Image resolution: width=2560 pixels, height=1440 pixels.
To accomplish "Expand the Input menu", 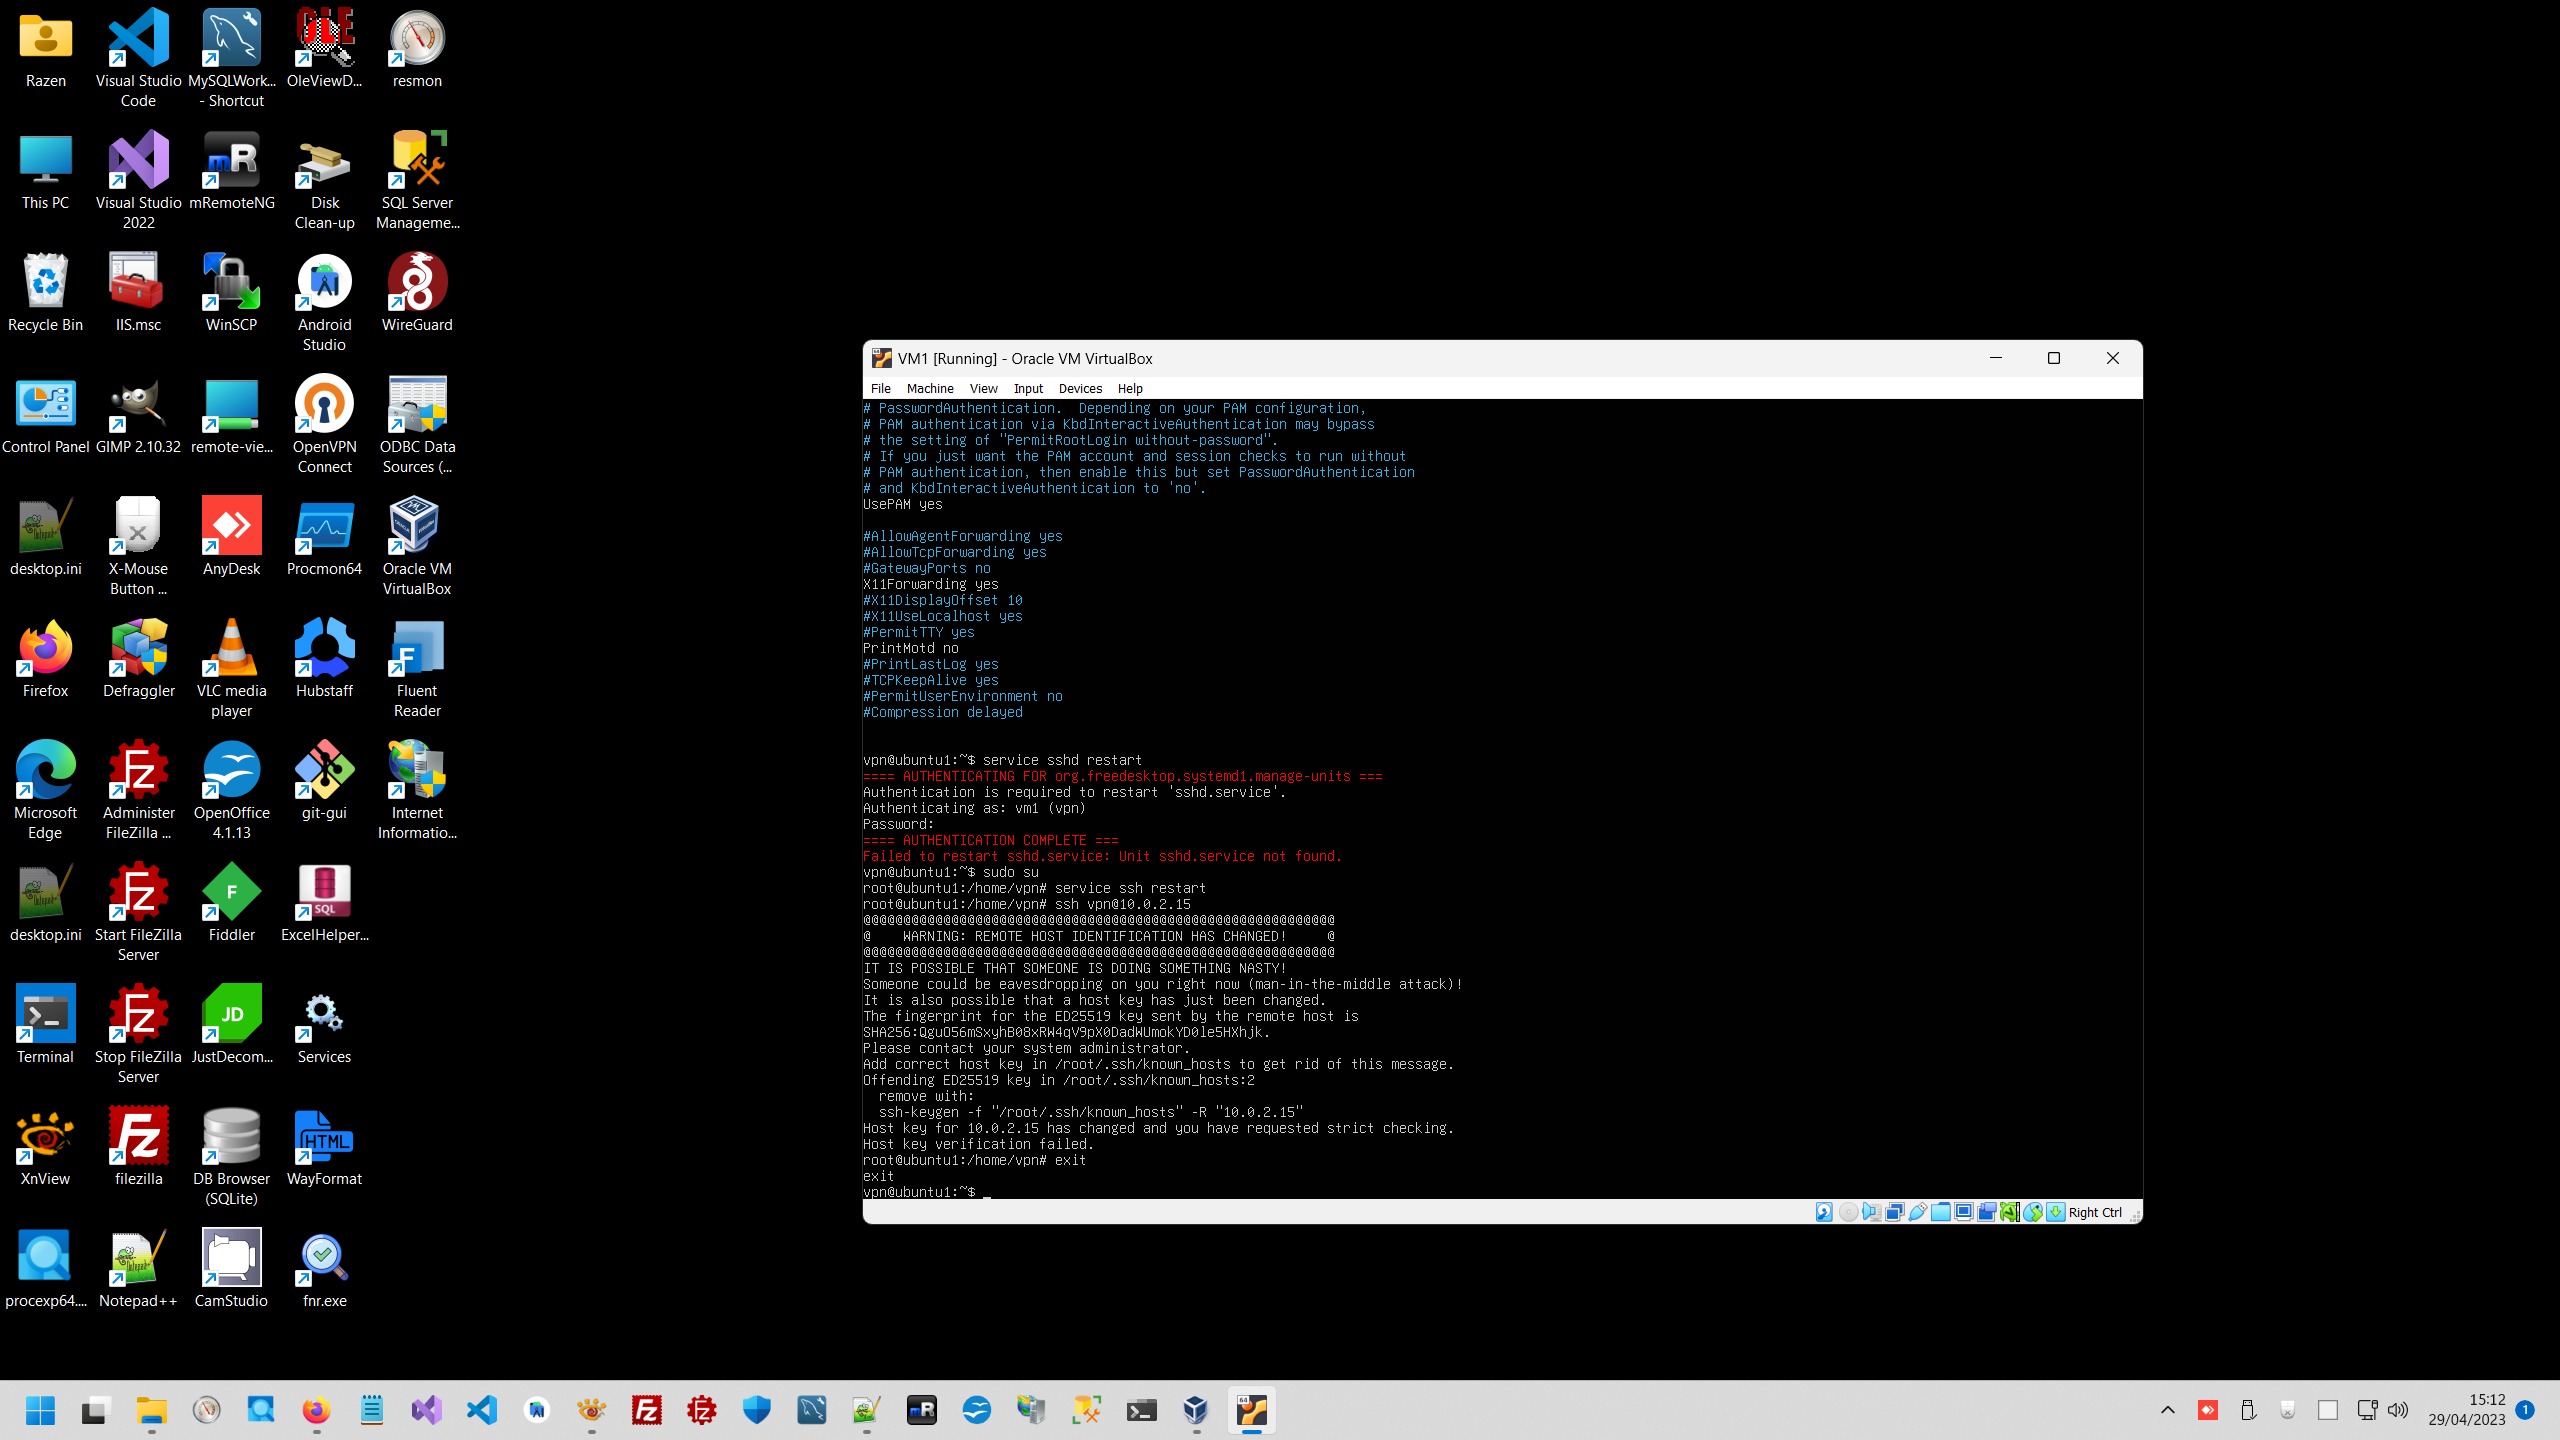I will click(x=1027, y=388).
